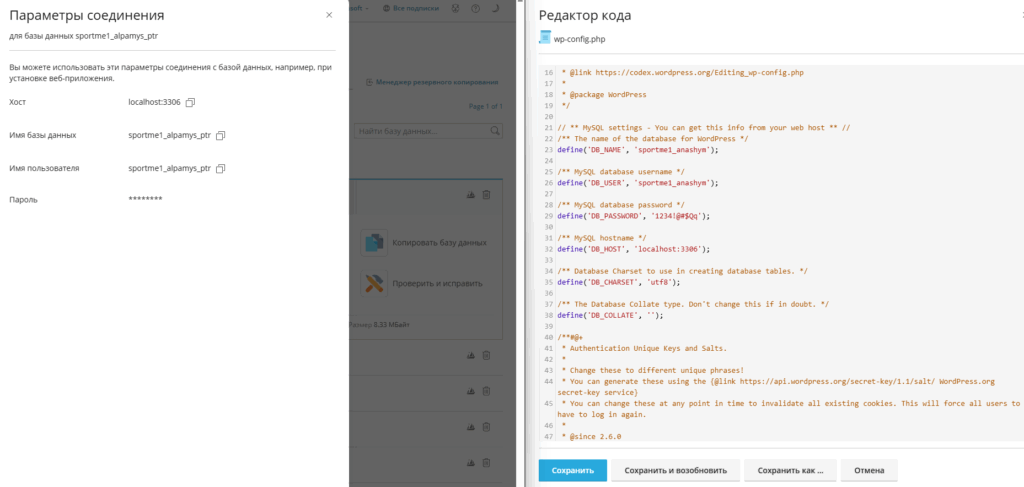Click the trash icon in the first database row

(x=486, y=195)
